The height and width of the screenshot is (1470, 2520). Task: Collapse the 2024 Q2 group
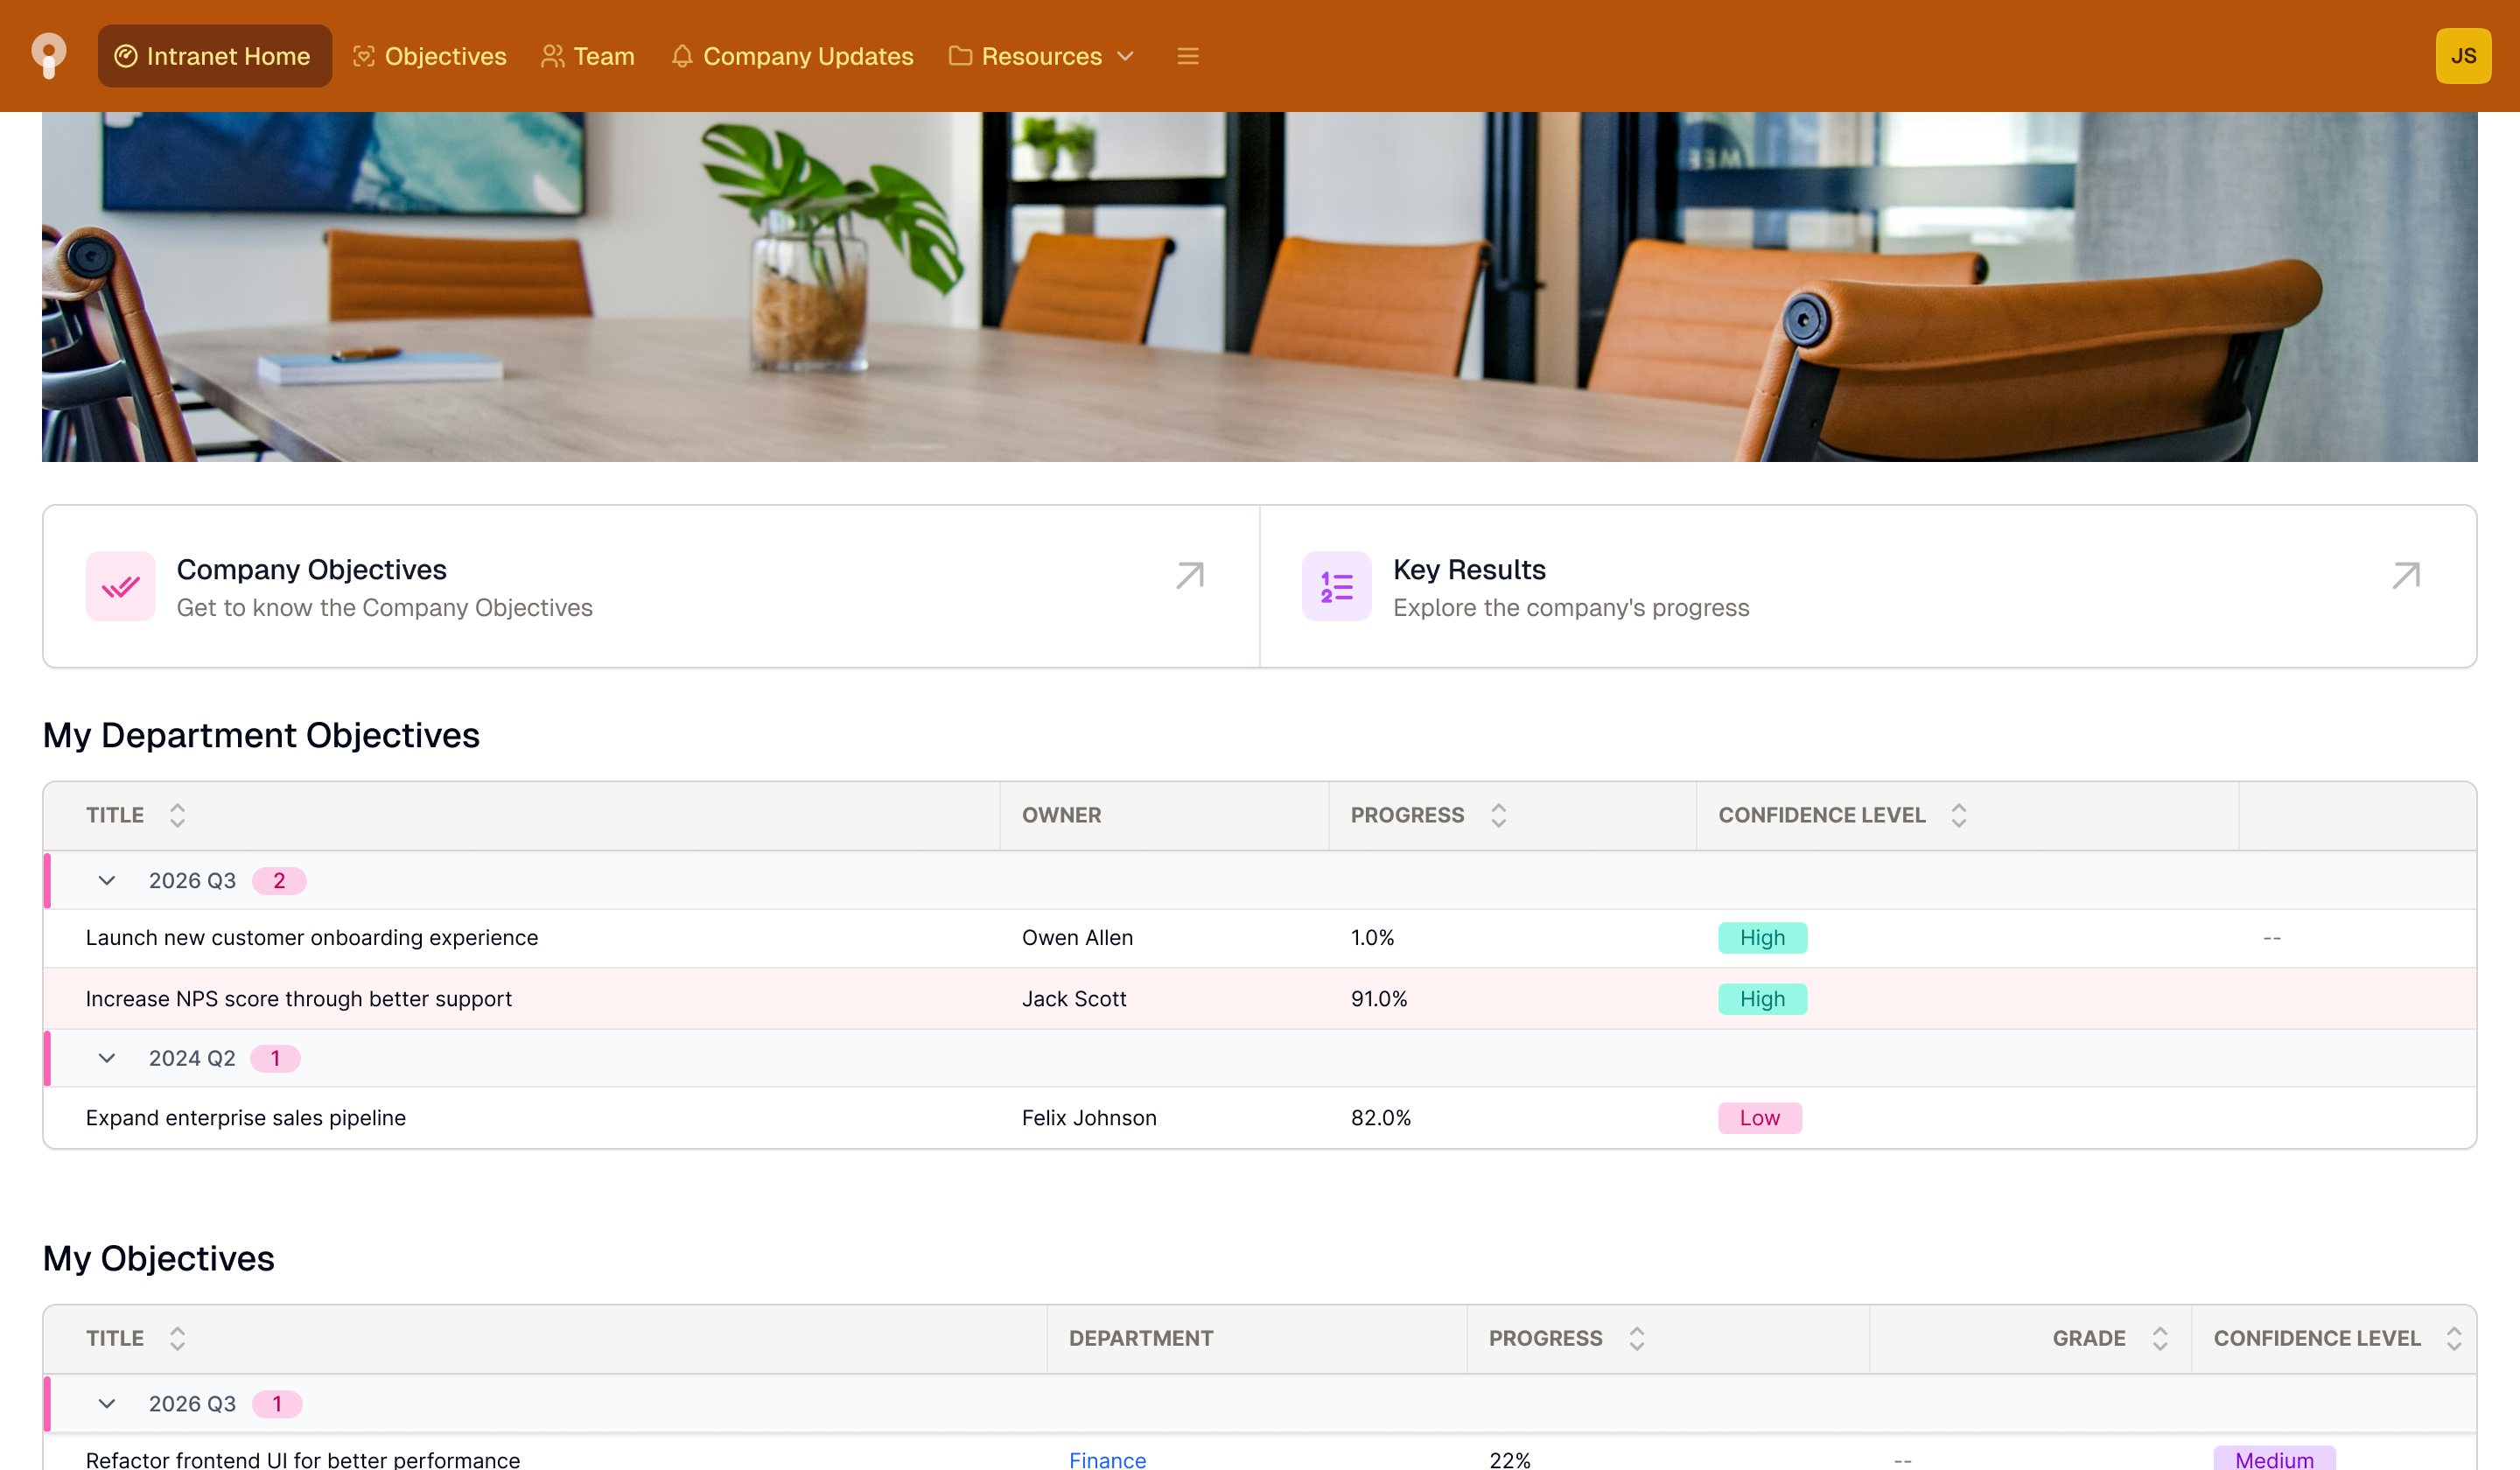[107, 1058]
